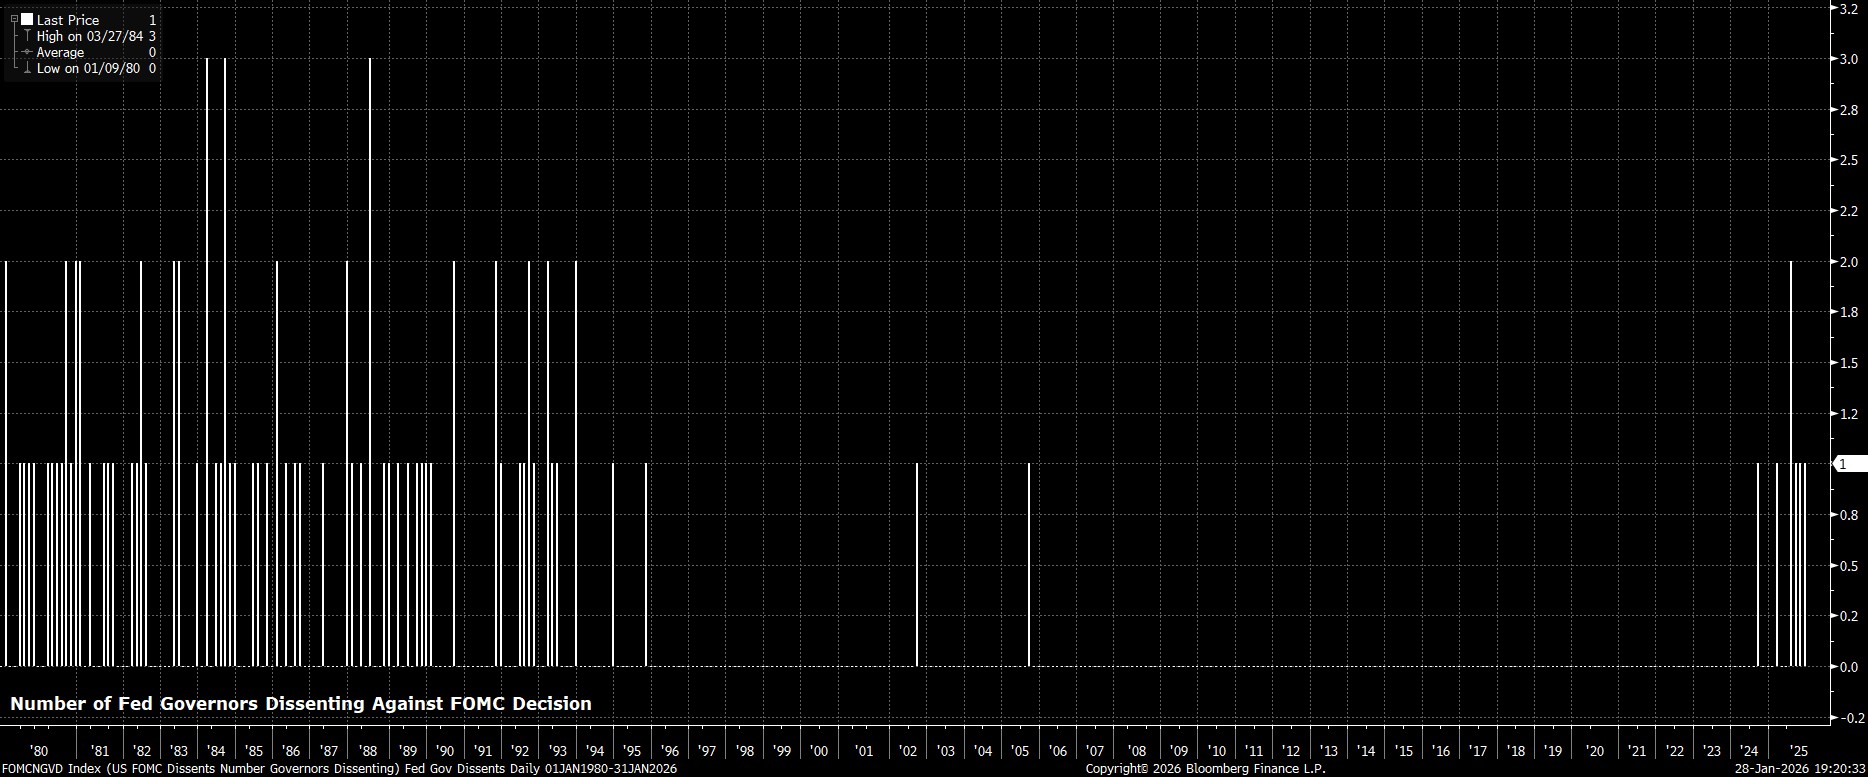Click the 3.0 tick on the y-axis
The image size is (1868, 777).
[1849, 59]
